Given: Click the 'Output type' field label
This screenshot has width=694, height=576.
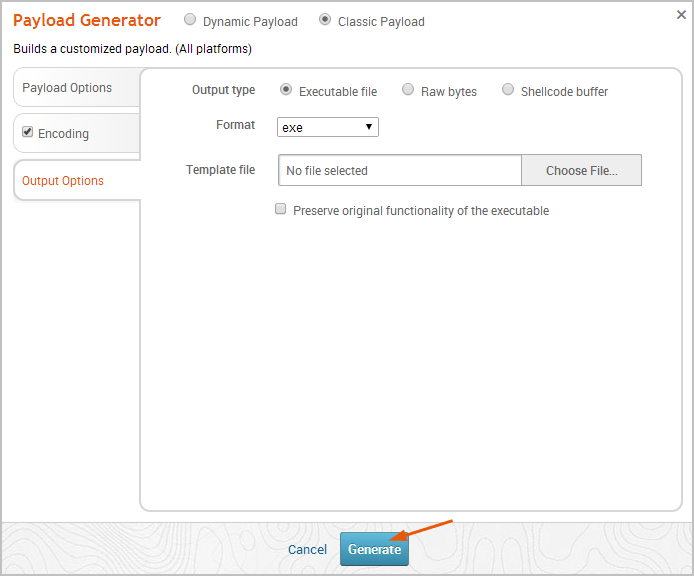Looking at the screenshot, I should pos(223,90).
